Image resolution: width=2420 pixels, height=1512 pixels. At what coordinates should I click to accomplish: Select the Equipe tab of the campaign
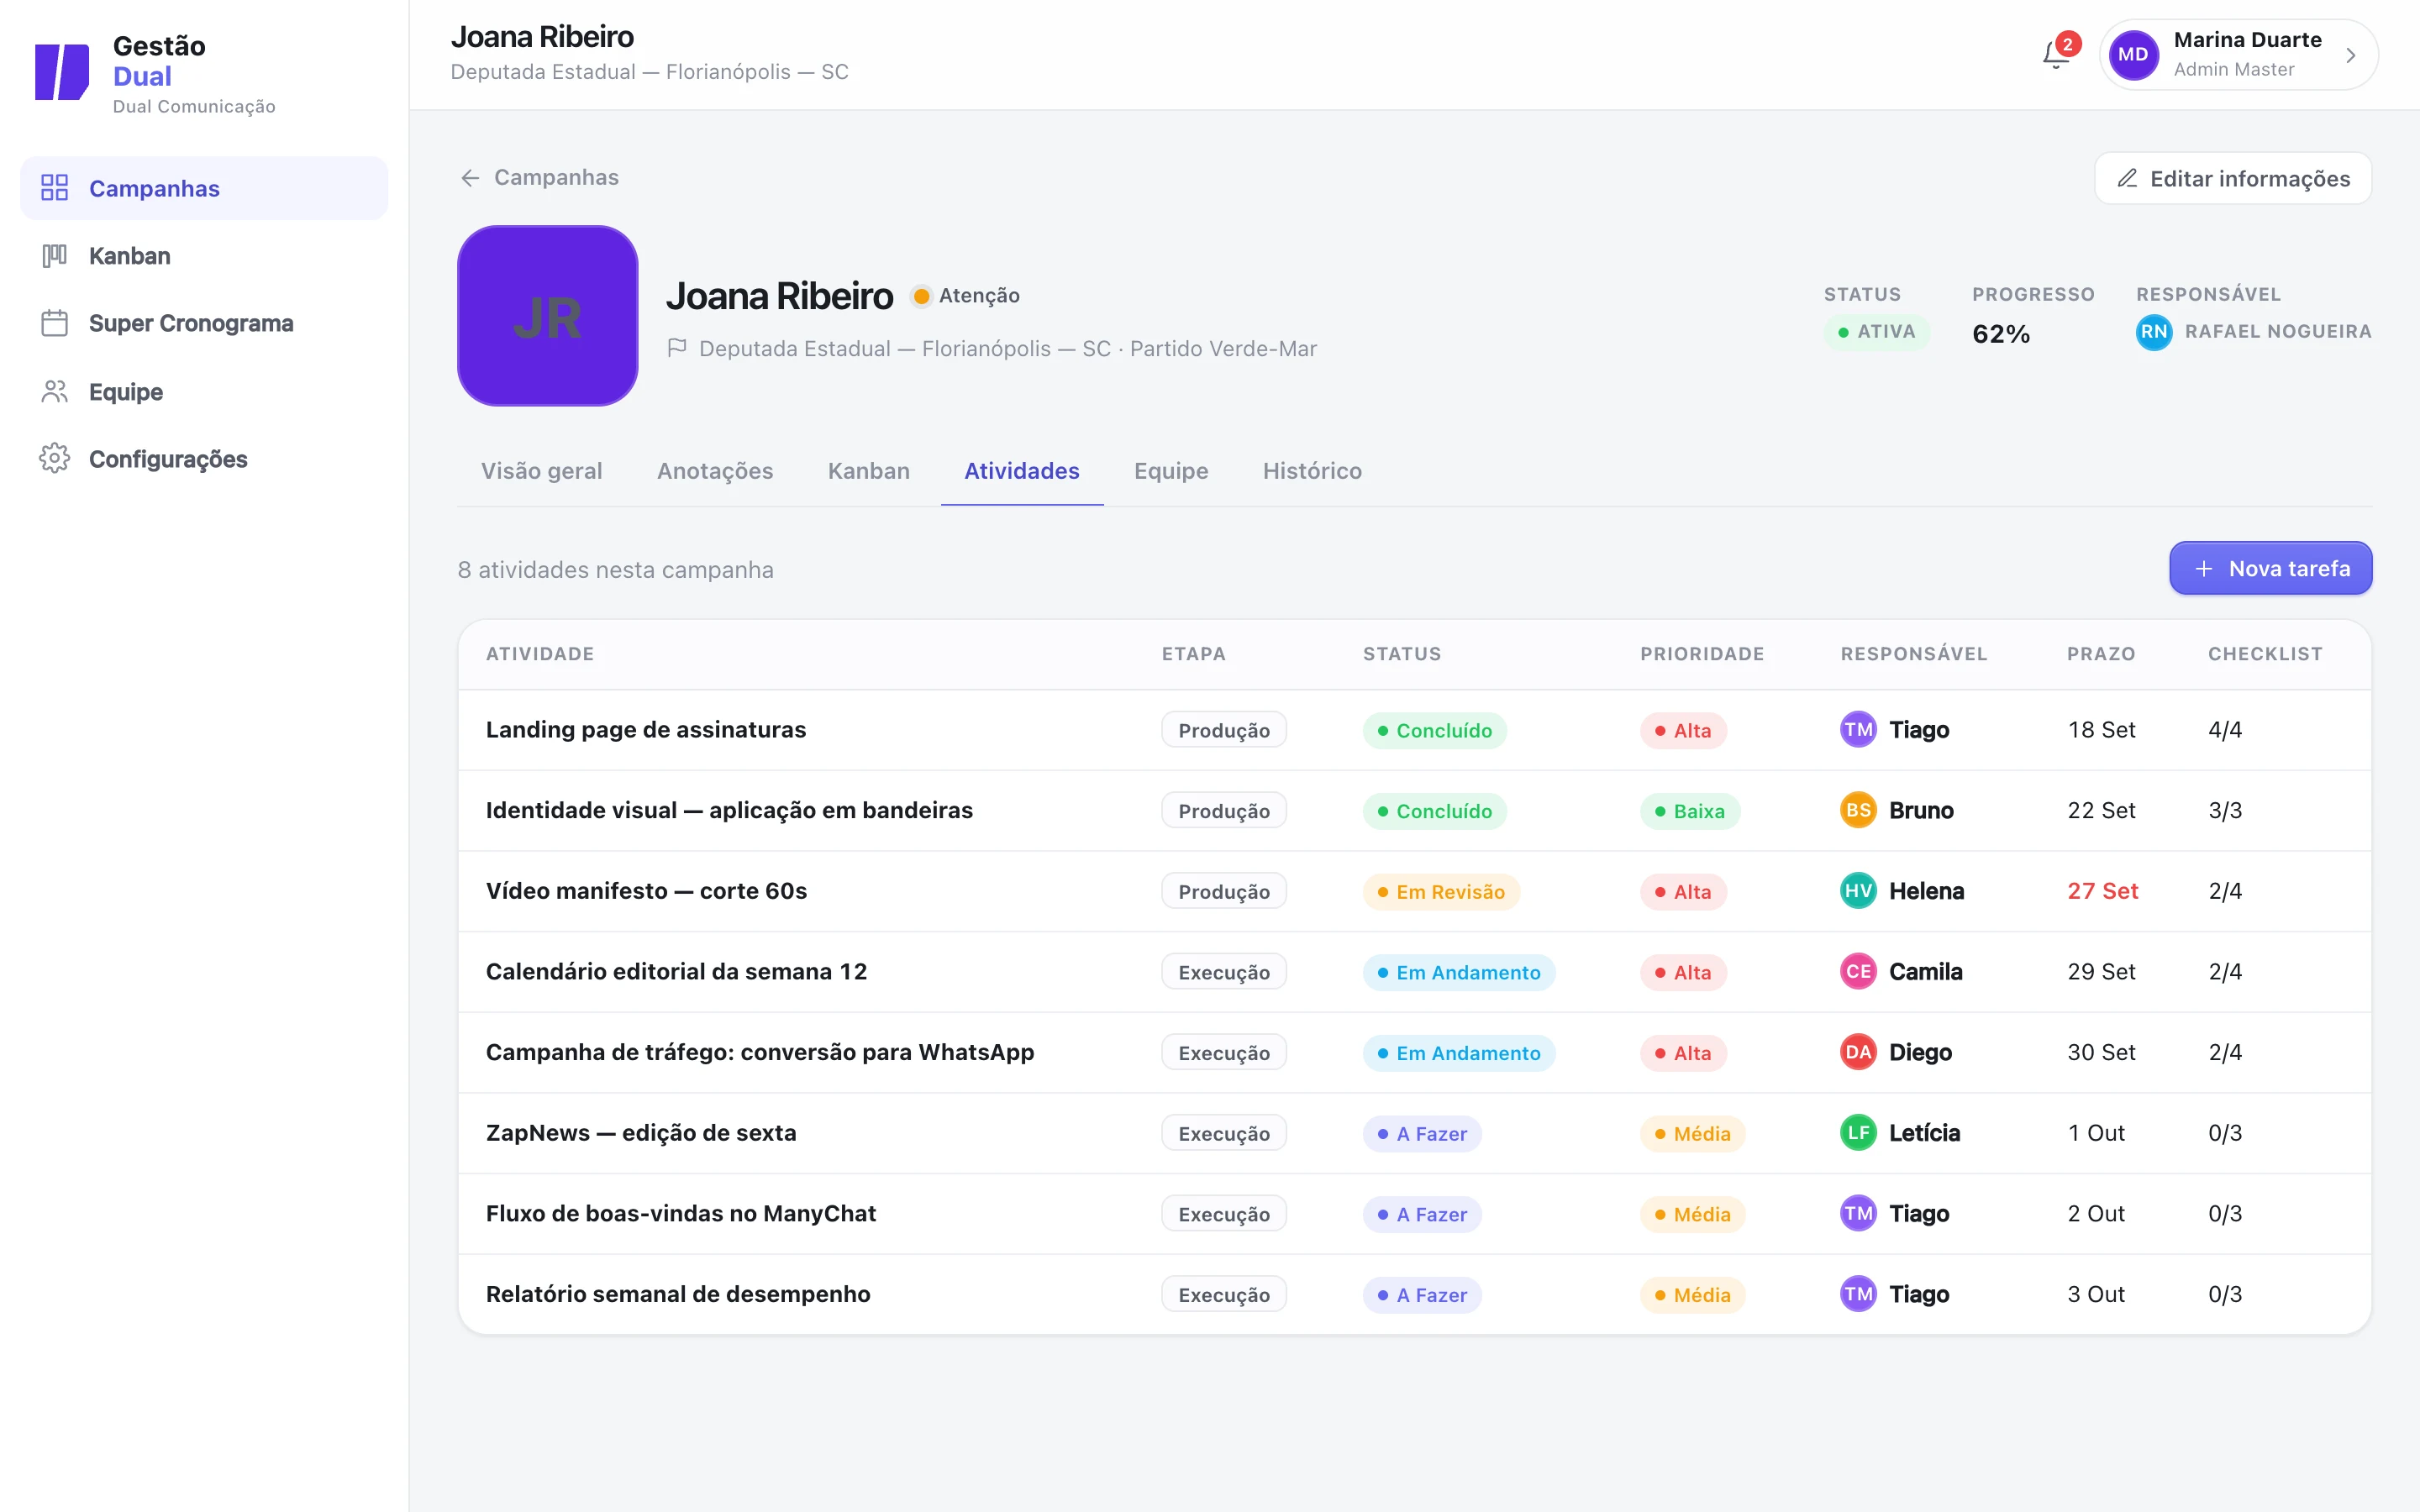(x=1171, y=471)
